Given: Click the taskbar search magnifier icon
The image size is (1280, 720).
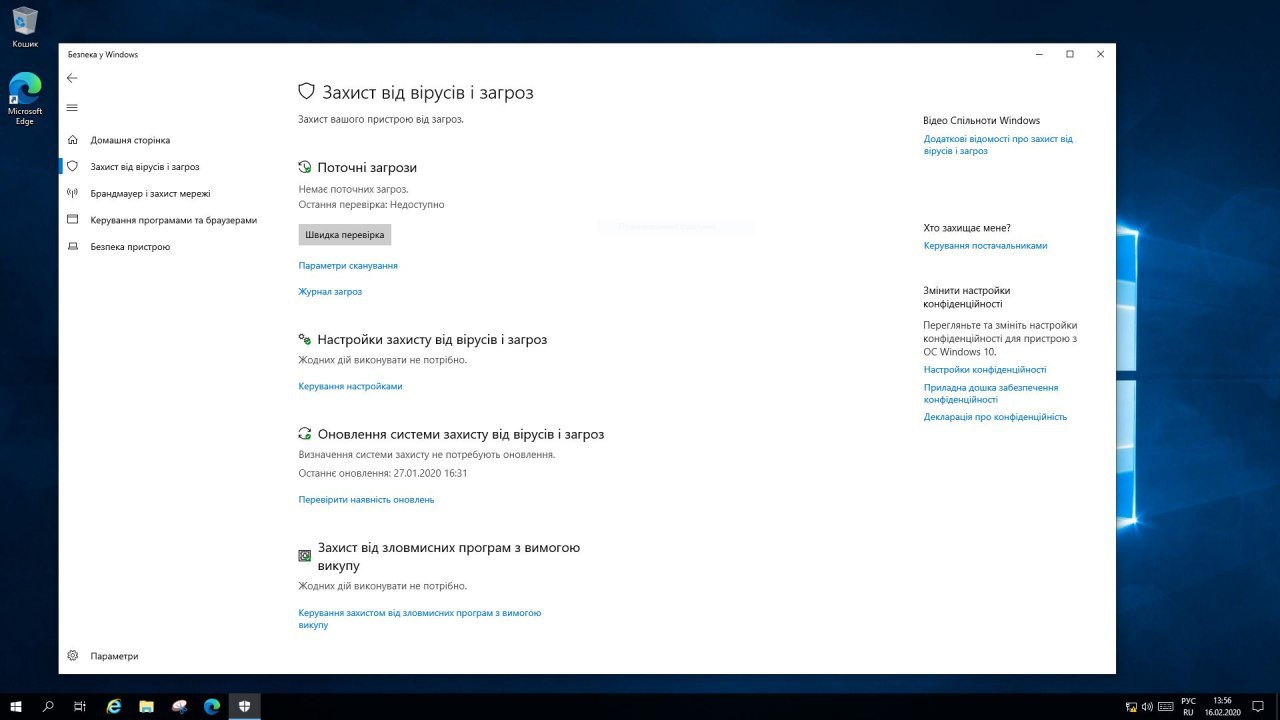Looking at the screenshot, I should (x=48, y=706).
